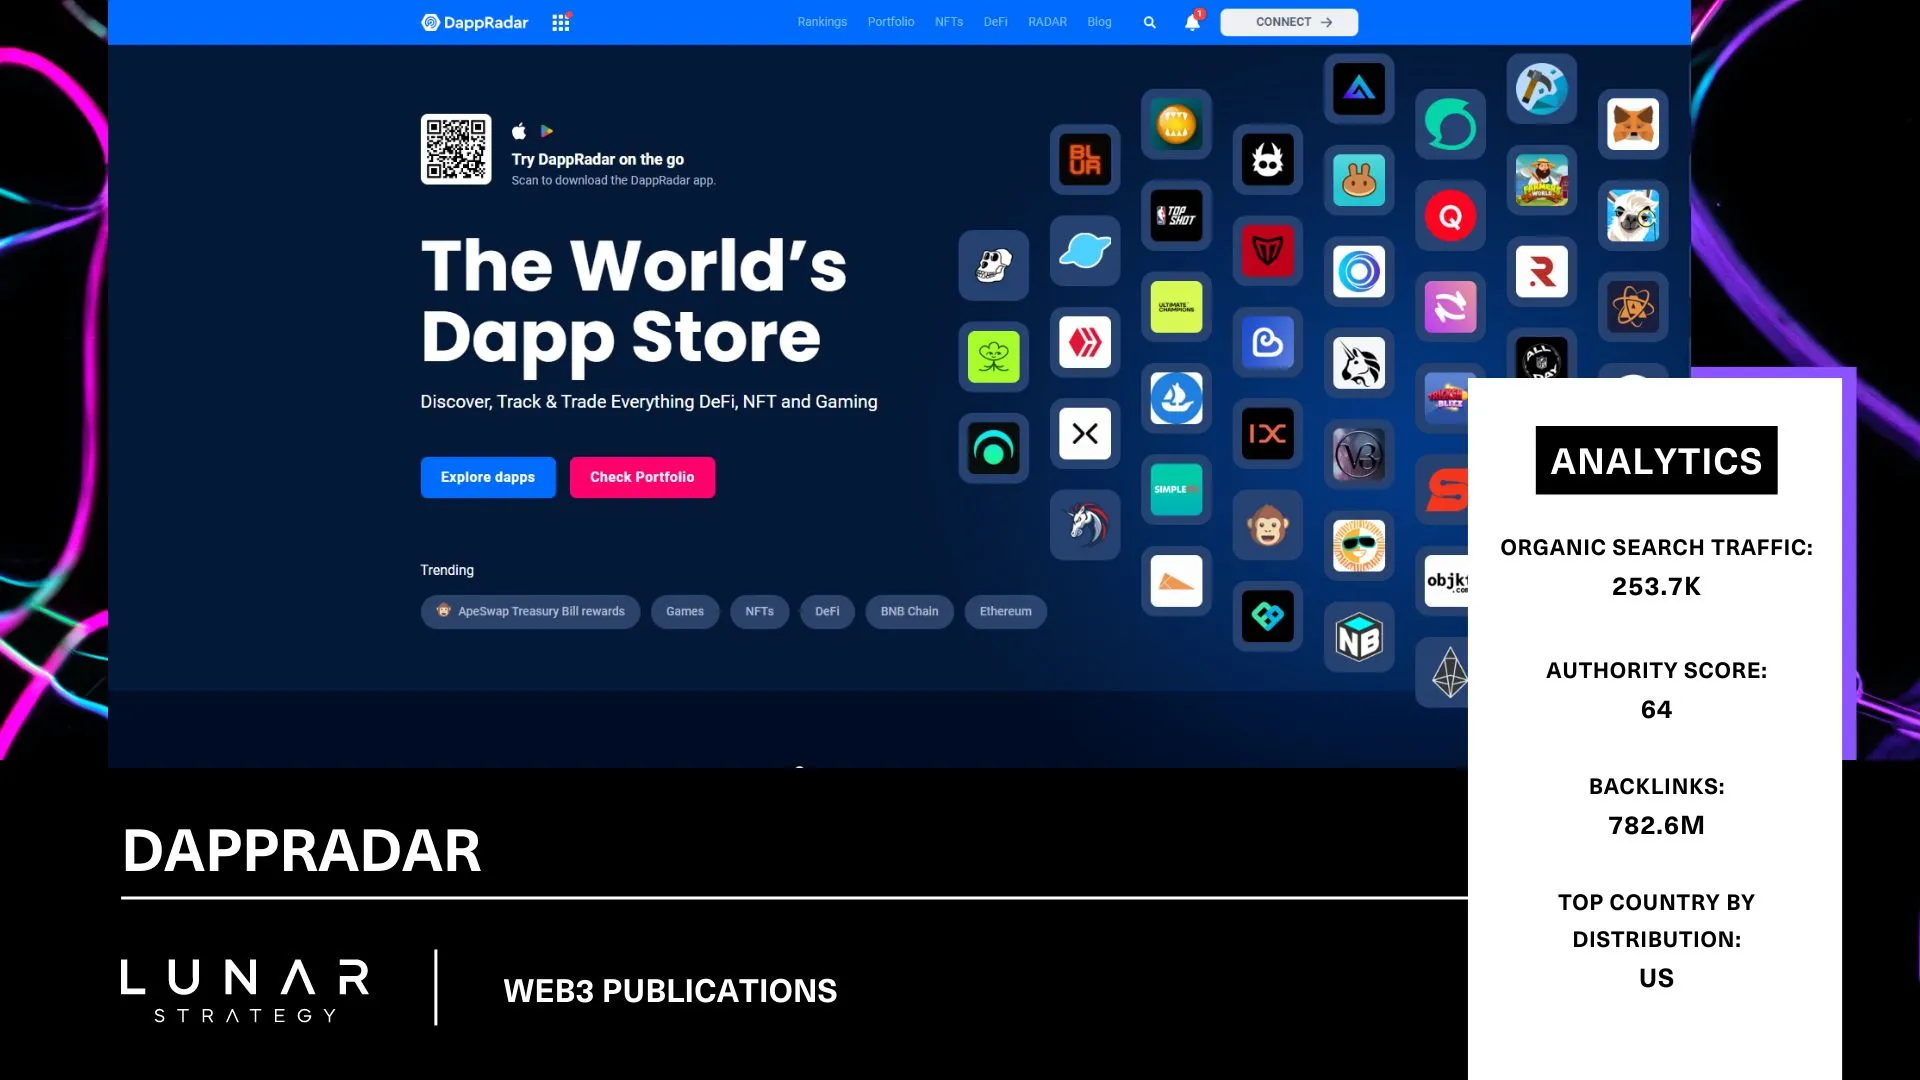
Task: Go to the Blog navigation item
Action: click(x=1098, y=21)
